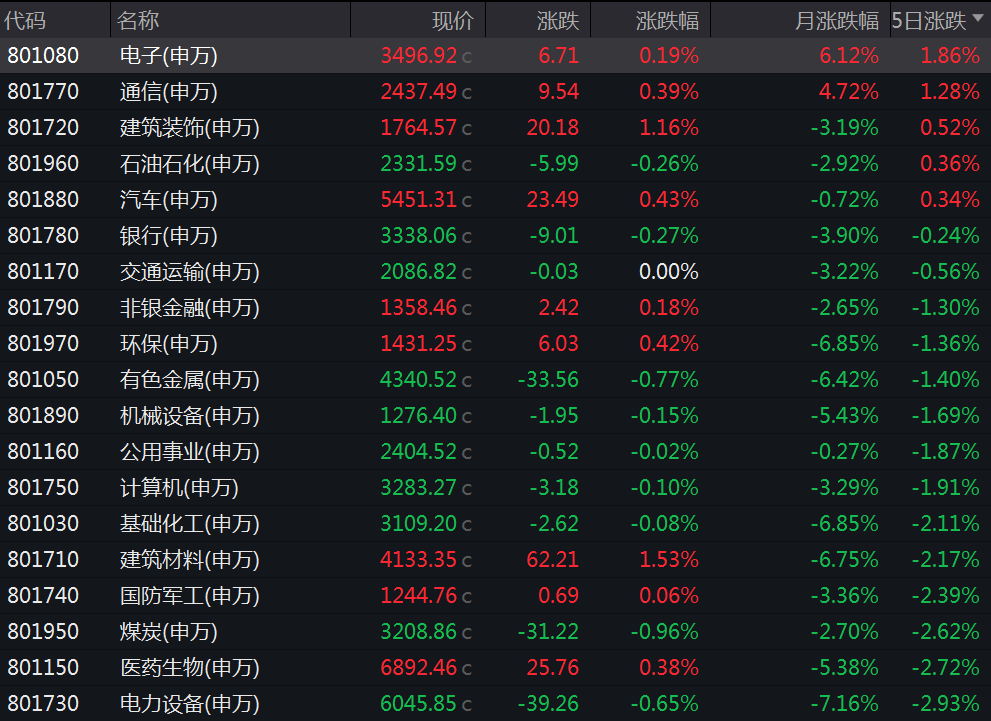
Task: Sort by the 代码 column header
Action: point(26,20)
